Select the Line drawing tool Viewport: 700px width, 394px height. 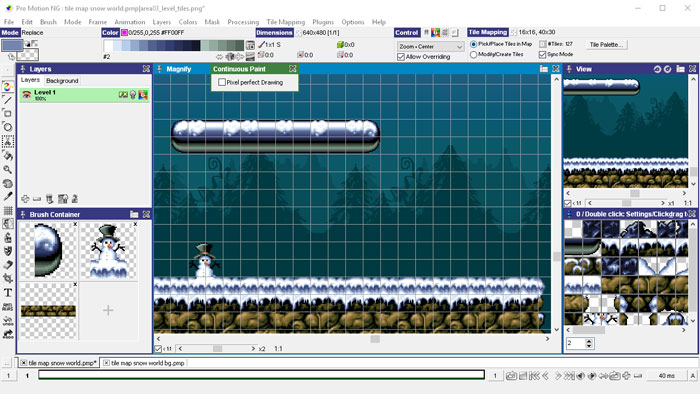8,100
